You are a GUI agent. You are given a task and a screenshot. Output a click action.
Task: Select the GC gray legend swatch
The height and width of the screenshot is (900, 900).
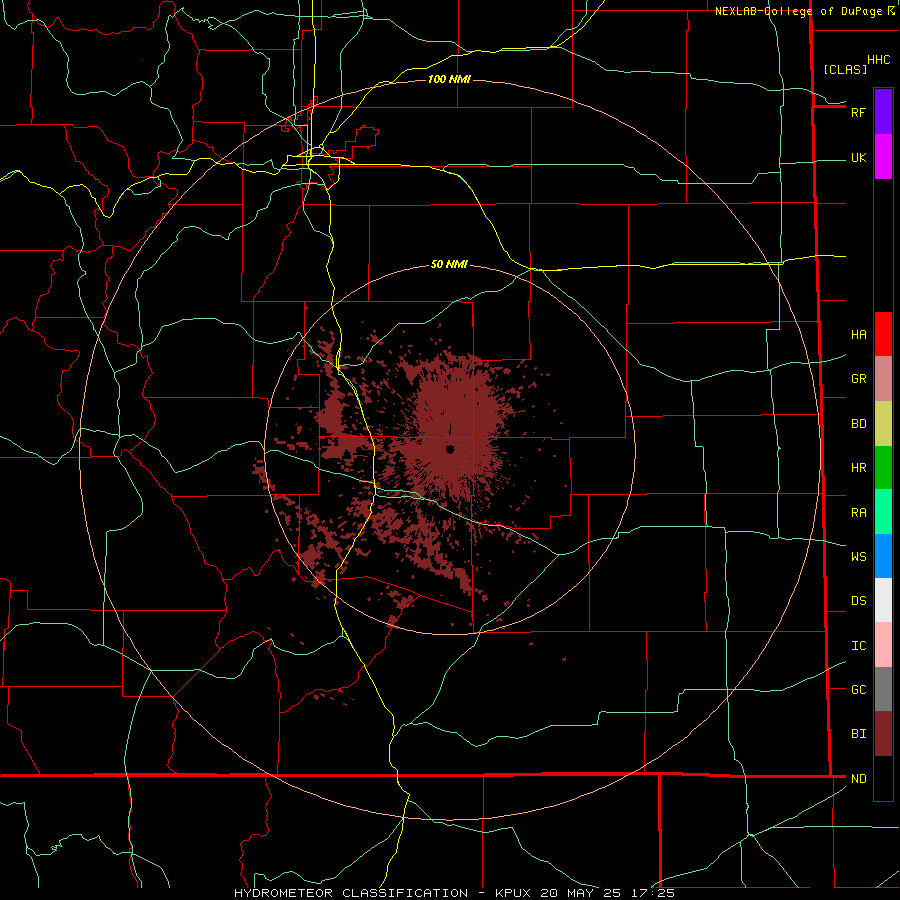point(883,689)
